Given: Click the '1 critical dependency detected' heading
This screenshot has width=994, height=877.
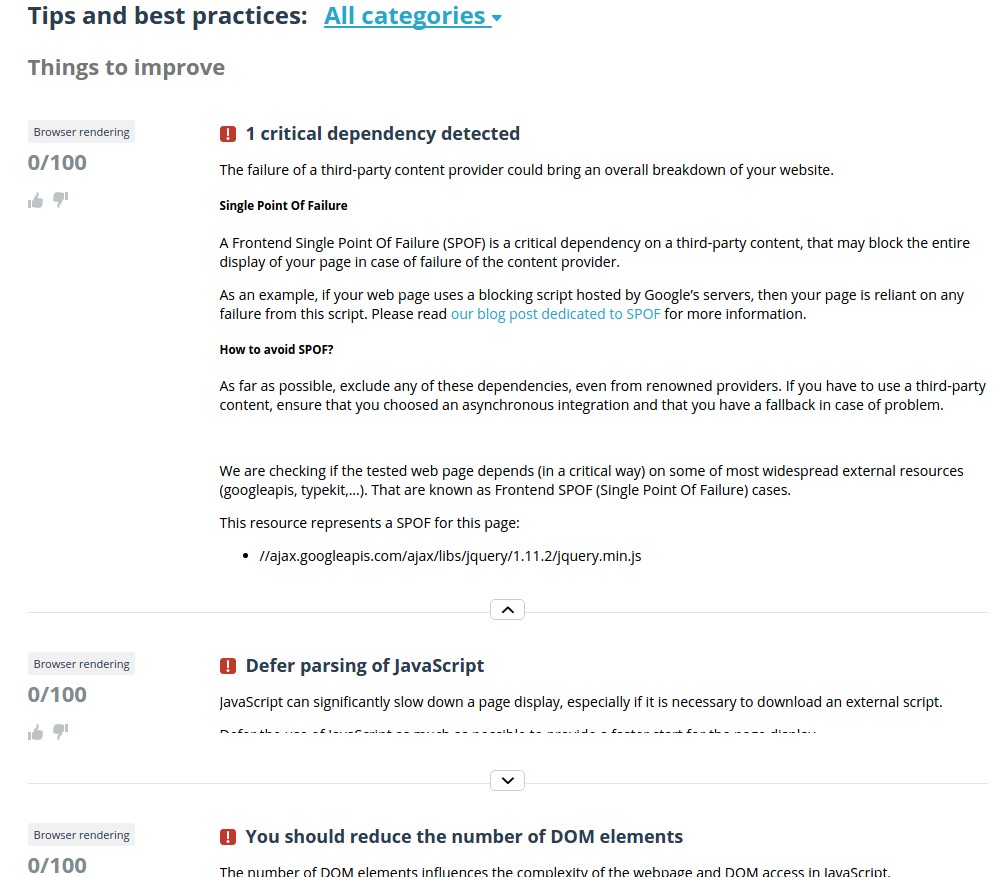Looking at the screenshot, I should point(382,134).
